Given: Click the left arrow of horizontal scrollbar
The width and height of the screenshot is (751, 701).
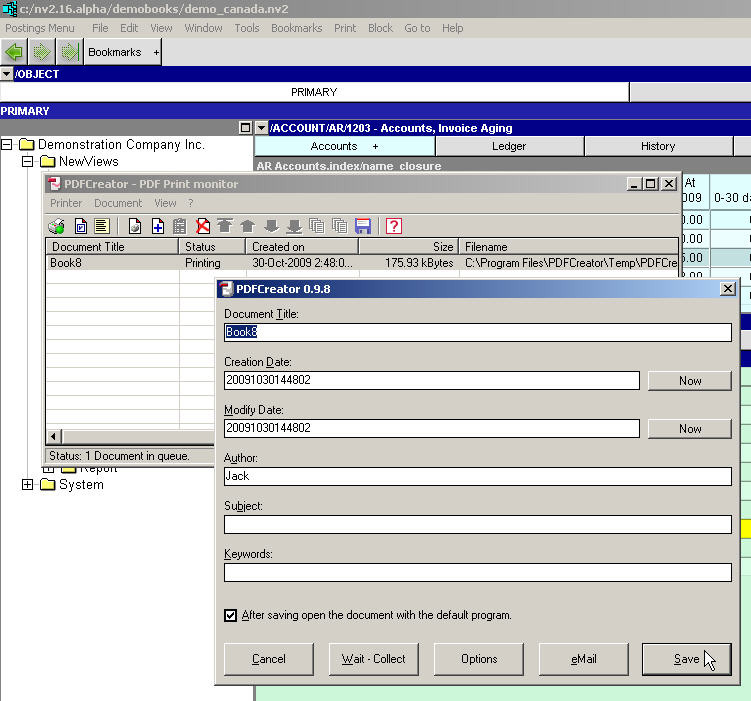Looking at the screenshot, I should 54,437.
